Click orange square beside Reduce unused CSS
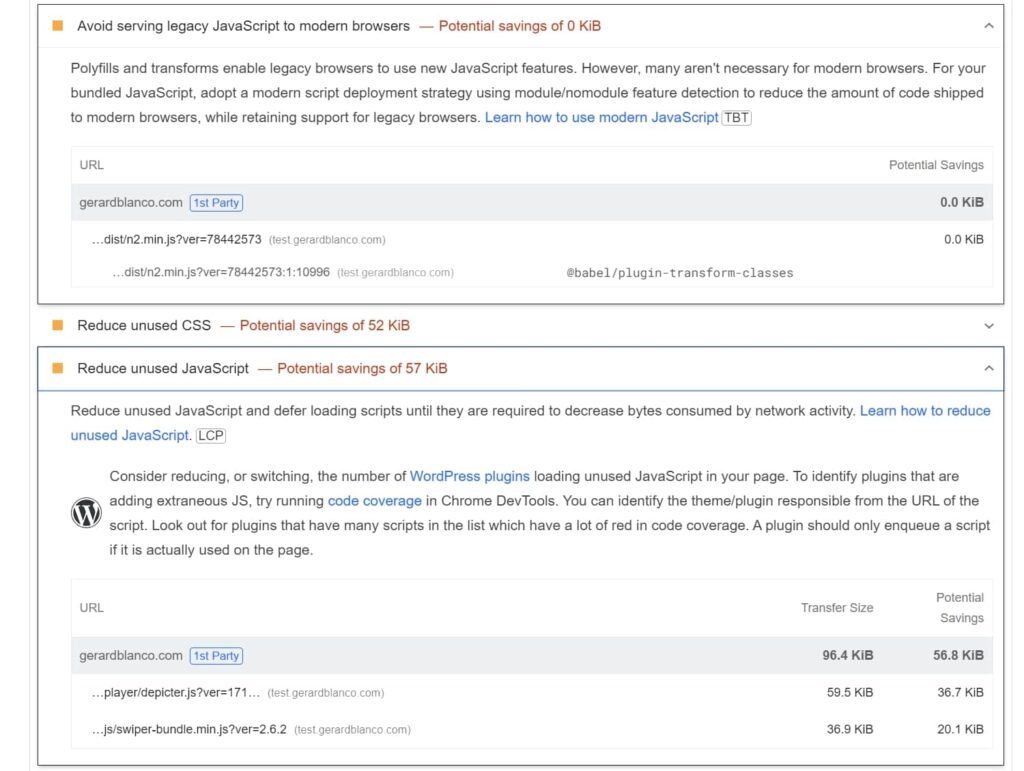1024x771 pixels. click(x=58, y=325)
